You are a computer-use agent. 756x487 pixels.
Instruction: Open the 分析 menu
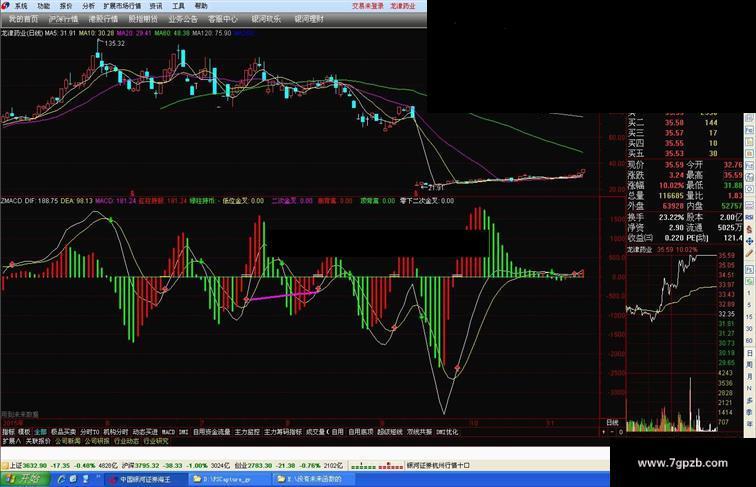point(88,6)
